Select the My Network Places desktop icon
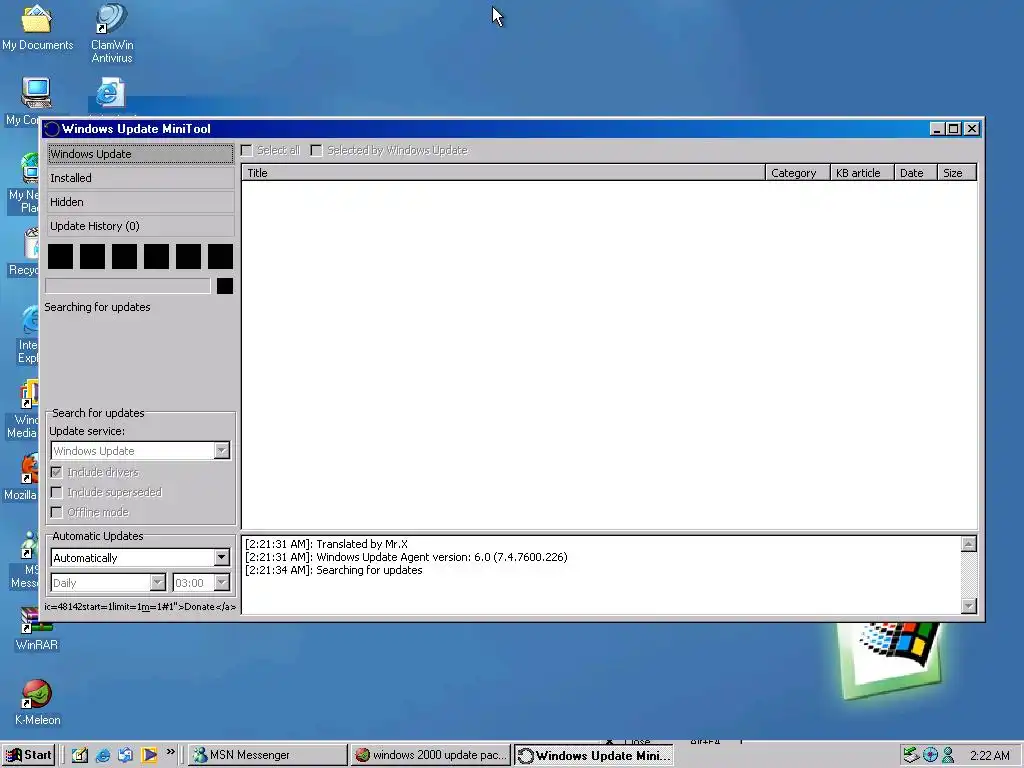Viewport: 1024px width, 768px height. (x=25, y=184)
